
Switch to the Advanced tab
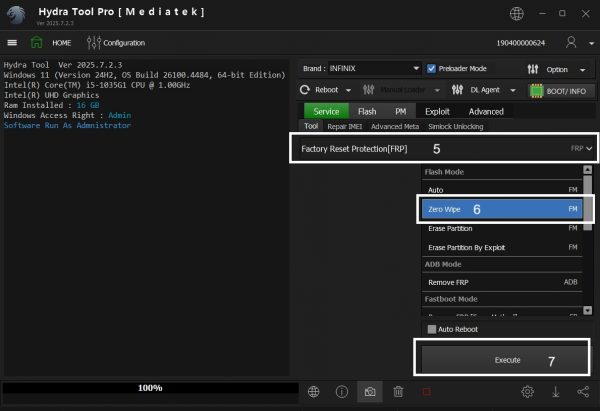tap(486, 111)
